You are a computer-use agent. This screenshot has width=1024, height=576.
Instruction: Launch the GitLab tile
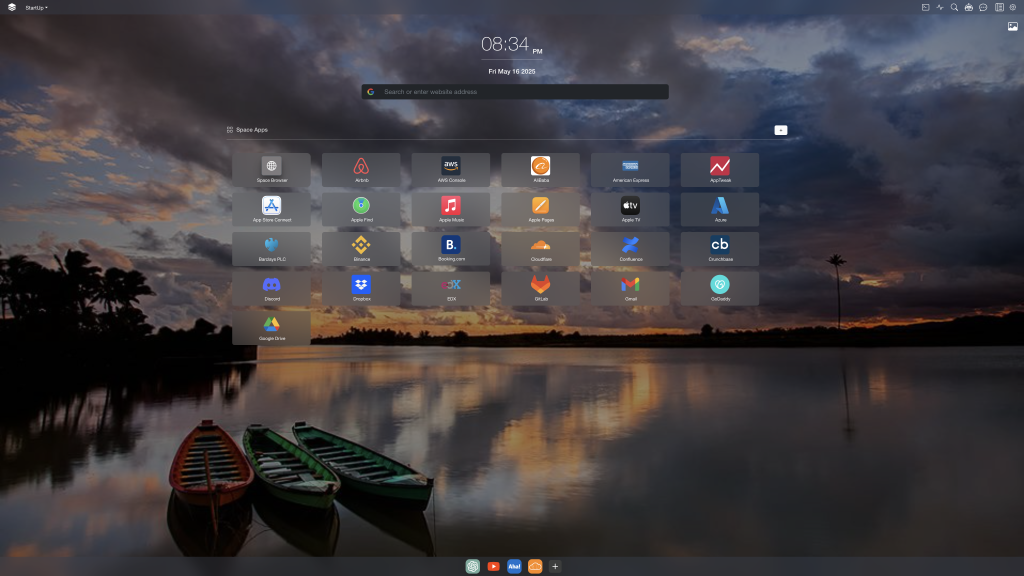click(541, 289)
